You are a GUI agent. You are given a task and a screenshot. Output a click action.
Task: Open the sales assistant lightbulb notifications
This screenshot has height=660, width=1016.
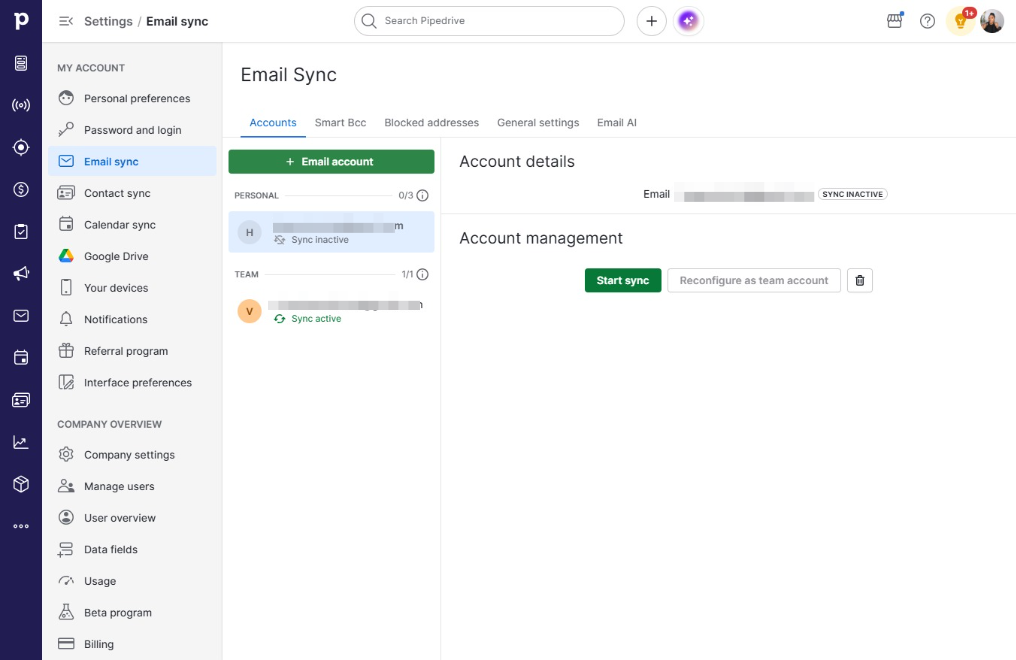click(961, 21)
